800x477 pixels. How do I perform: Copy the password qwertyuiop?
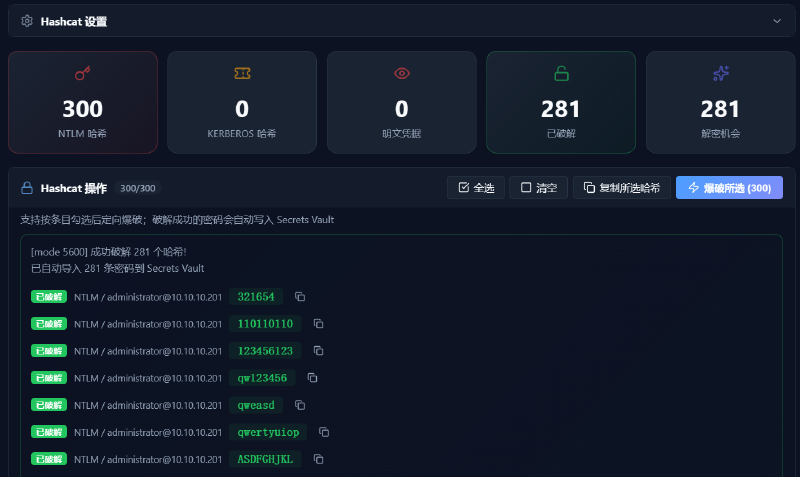324,432
